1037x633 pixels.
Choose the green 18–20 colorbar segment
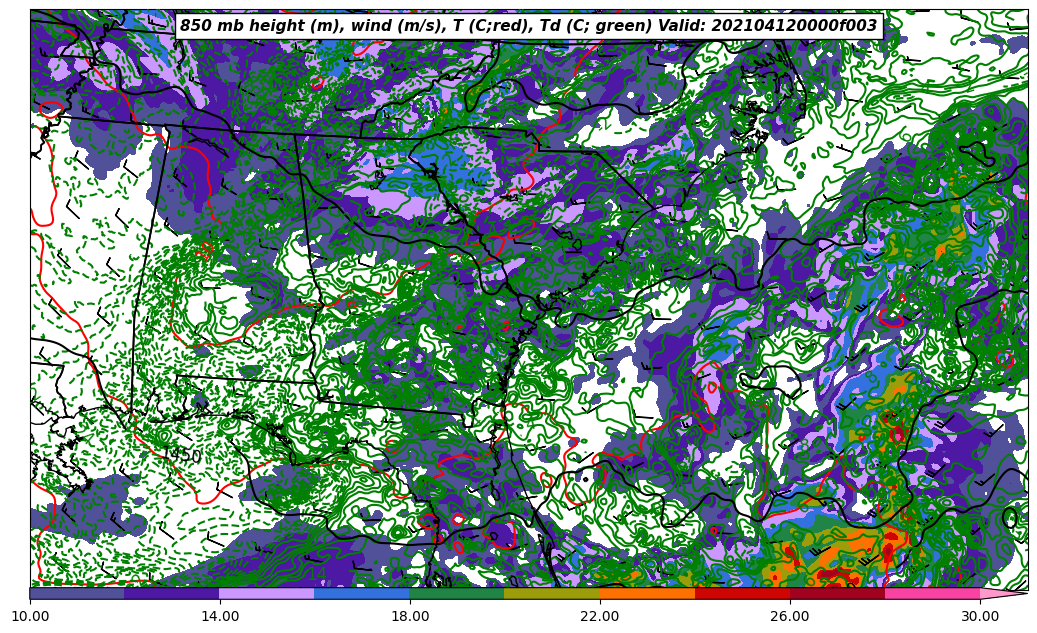[x=457, y=593]
